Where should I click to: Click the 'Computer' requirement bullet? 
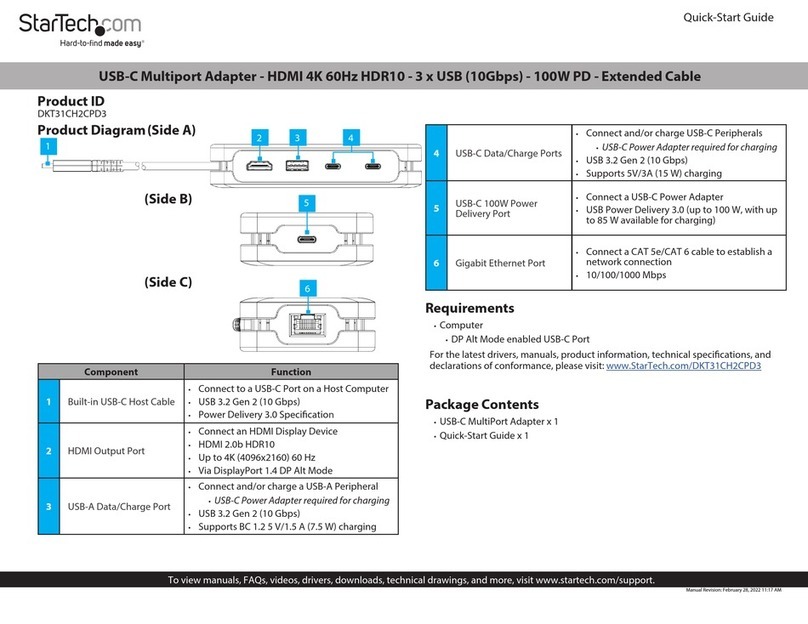461,325
